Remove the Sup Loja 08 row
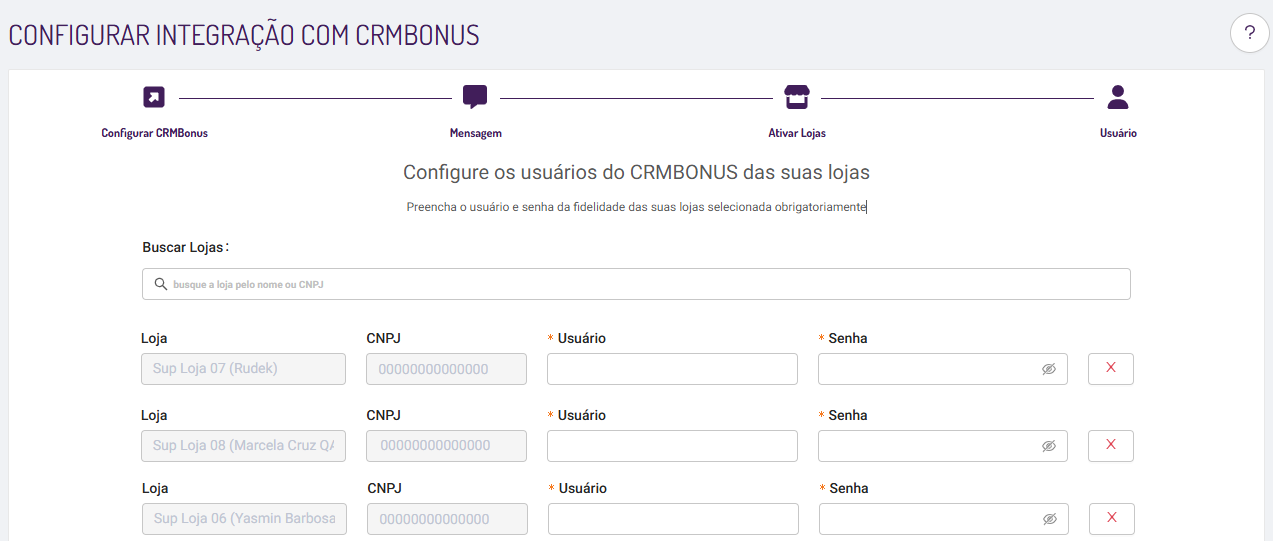1273x541 pixels. pyautogui.click(x=1111, y=445)
